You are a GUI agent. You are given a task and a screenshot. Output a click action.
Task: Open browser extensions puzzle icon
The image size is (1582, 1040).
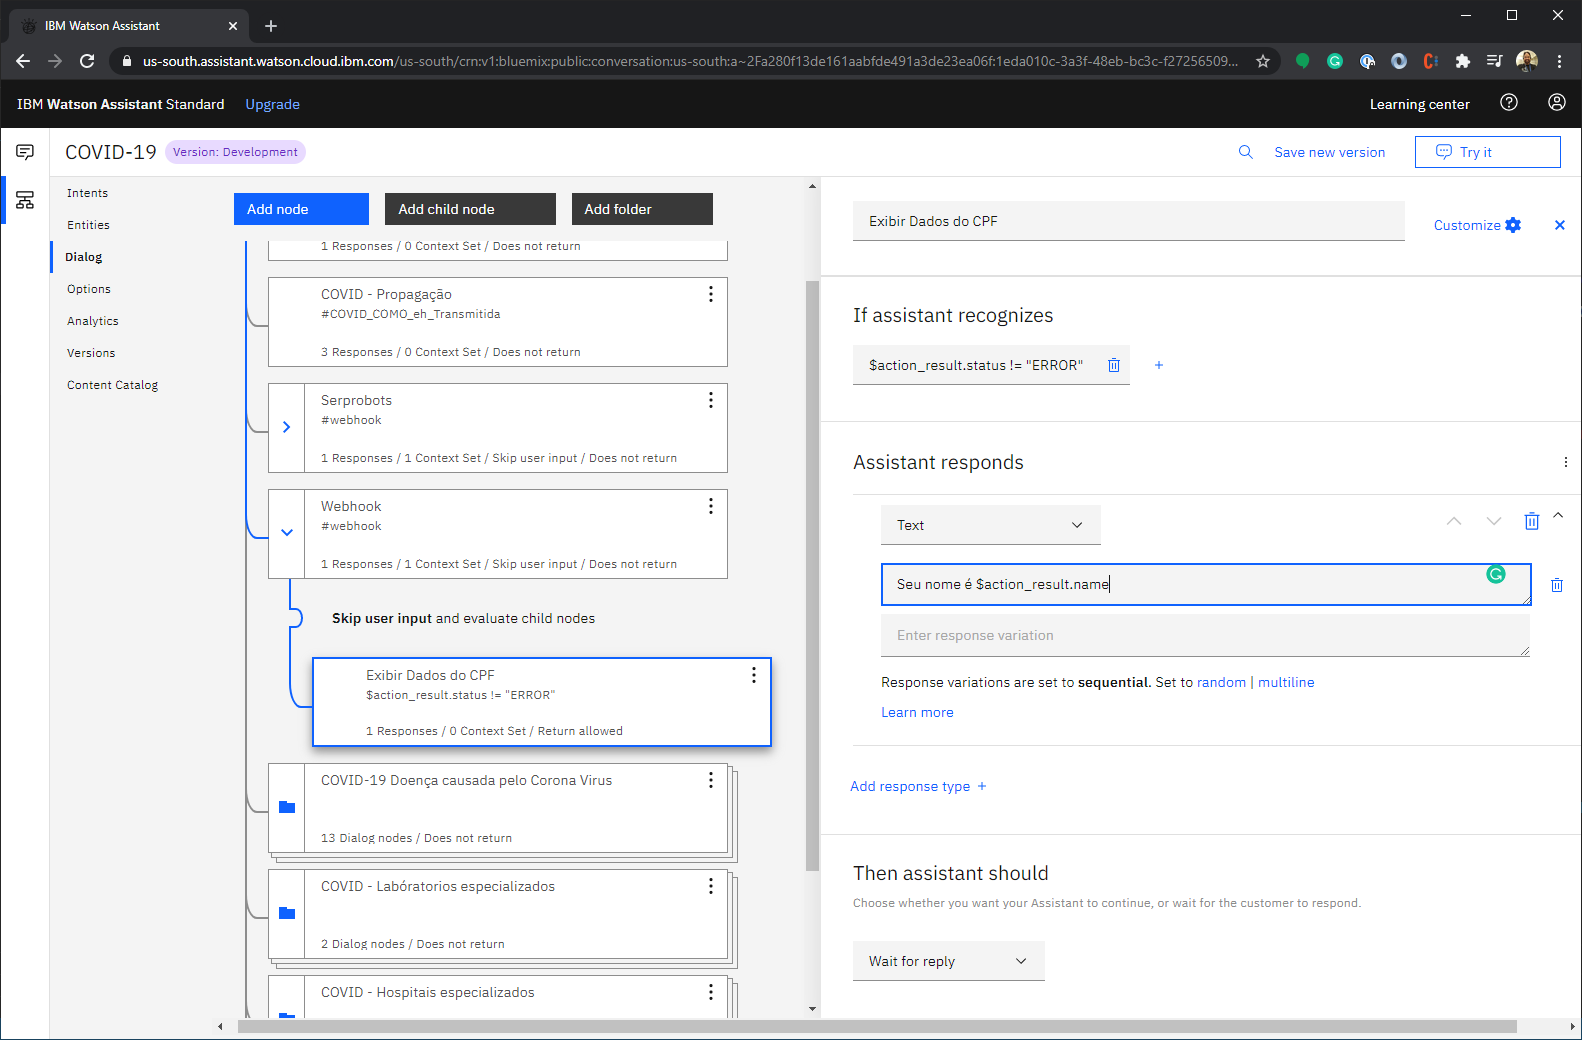click(1462, 61)
